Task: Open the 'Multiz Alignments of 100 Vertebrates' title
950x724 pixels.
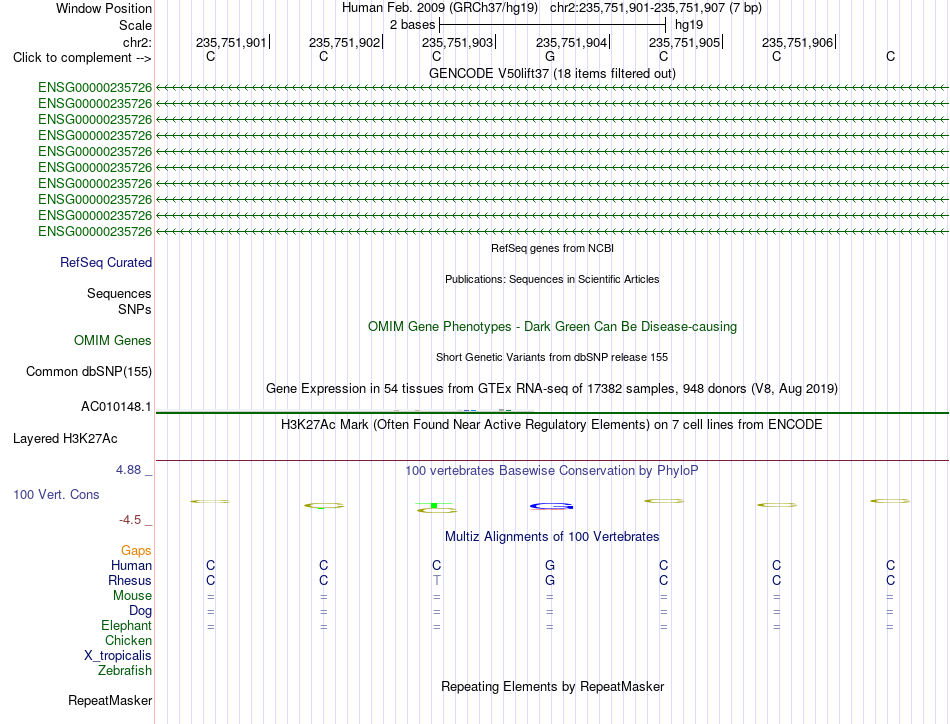Action: point(552,537)
